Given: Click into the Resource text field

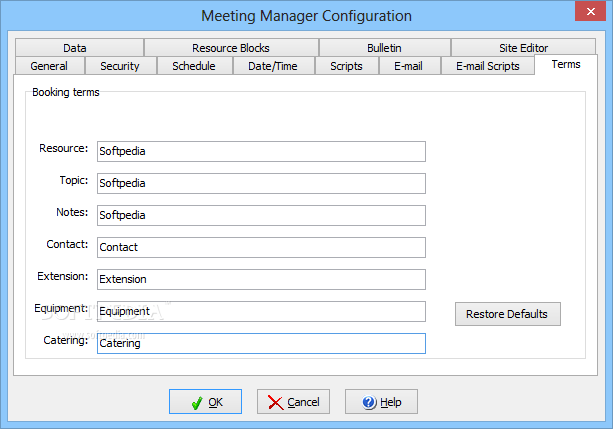Looking at the screenshot, I should [x=261, y=151].
